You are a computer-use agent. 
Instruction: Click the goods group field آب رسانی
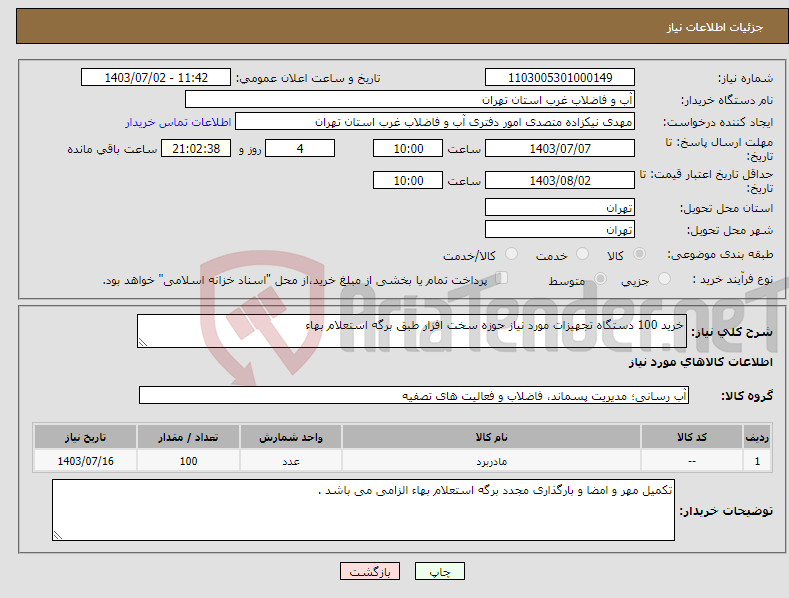[414, 396]
